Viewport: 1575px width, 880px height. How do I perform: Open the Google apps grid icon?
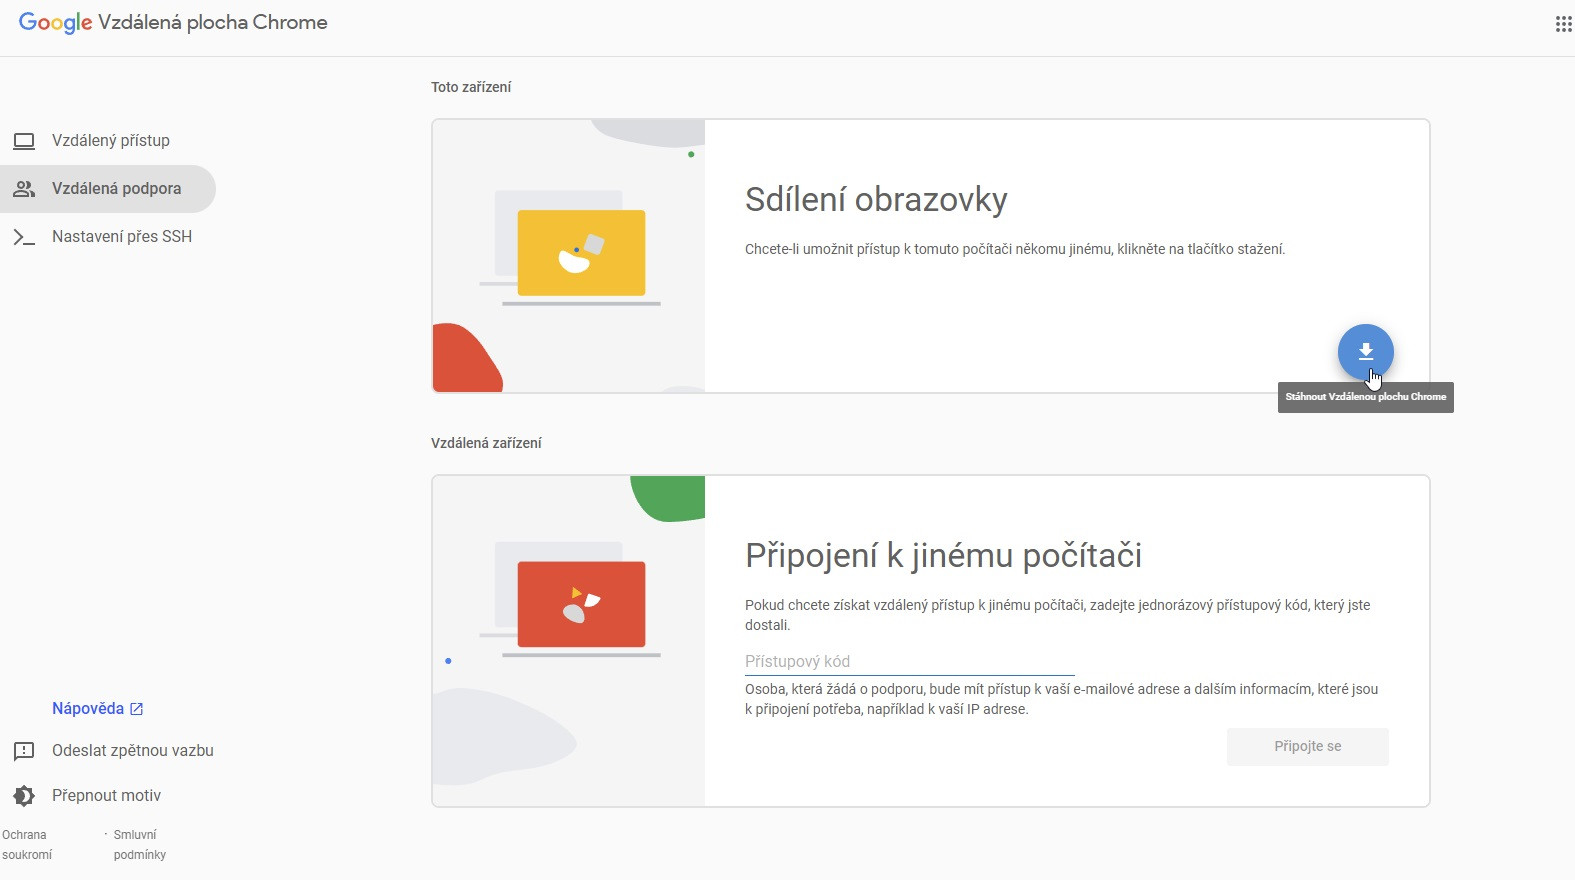1563,24
